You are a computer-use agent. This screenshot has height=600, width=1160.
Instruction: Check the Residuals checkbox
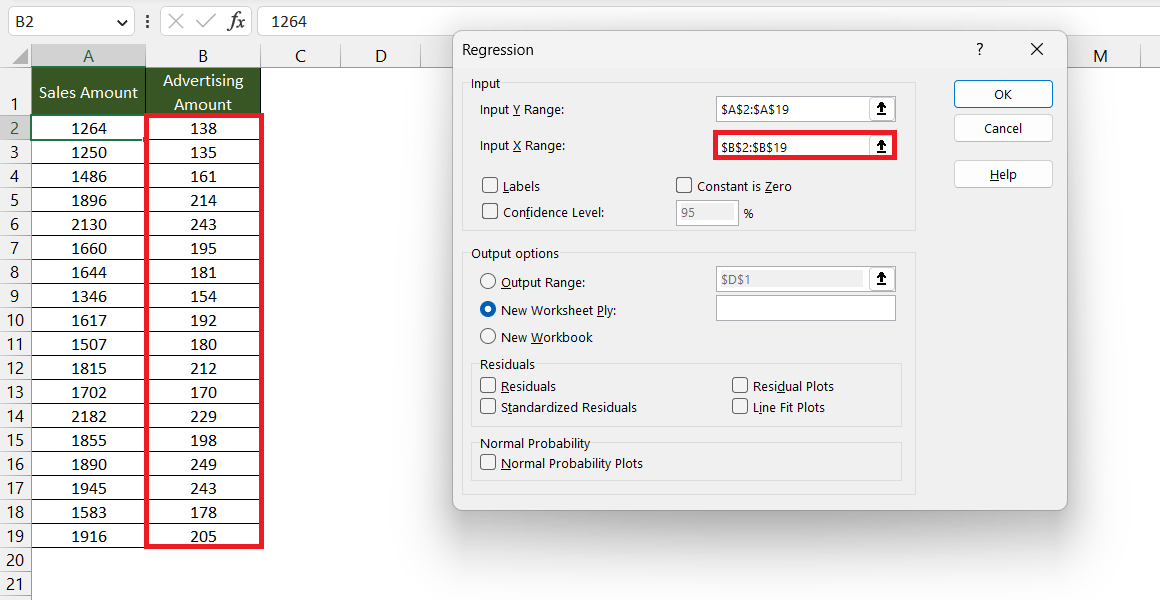coord(488,385)
